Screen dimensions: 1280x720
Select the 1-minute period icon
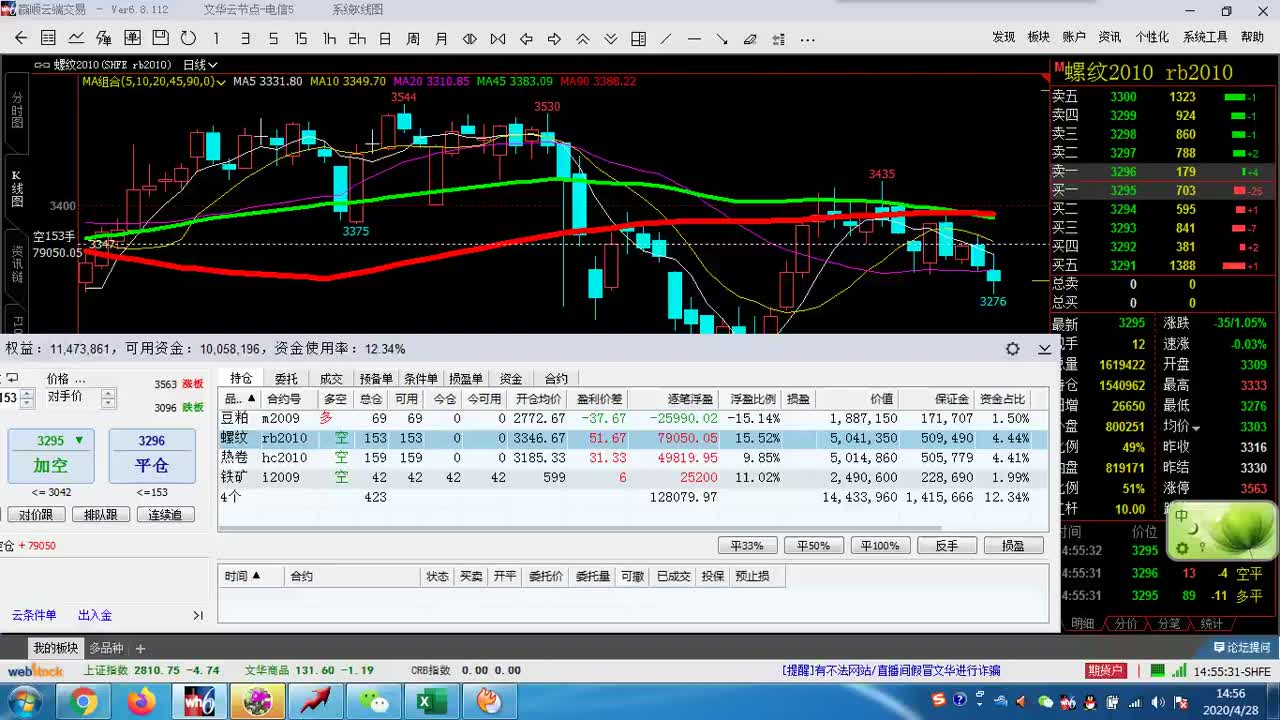(x=216, y=38)
